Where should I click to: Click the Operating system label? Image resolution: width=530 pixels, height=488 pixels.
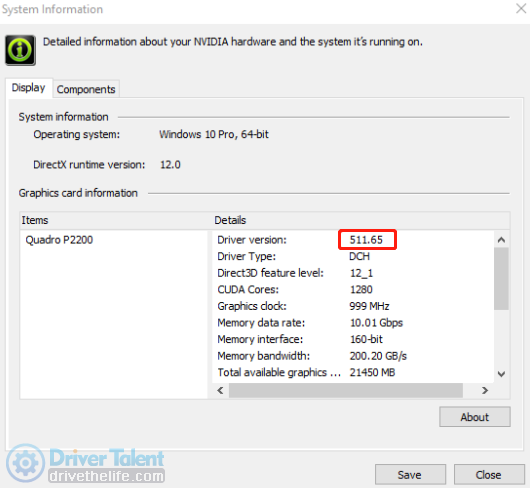pos(77,135)
